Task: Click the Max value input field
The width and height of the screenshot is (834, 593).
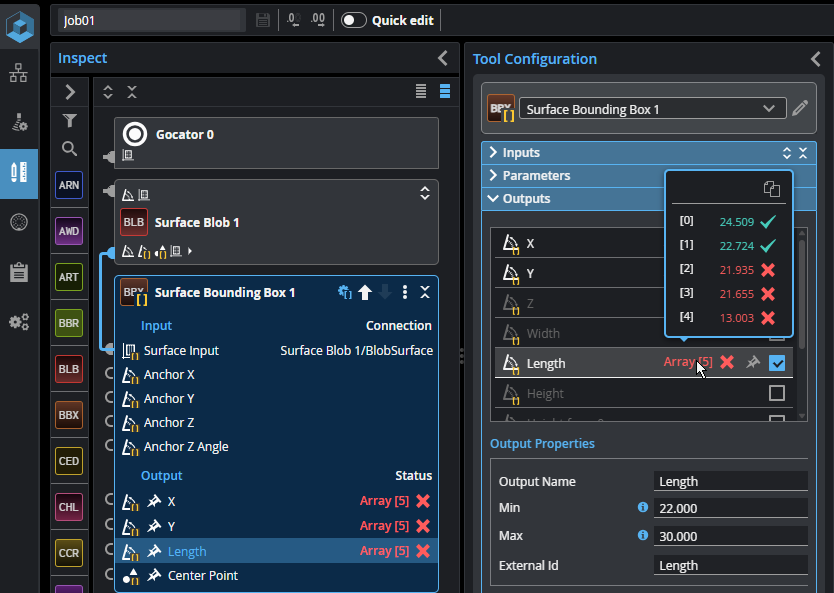Action: coord(729,536)
